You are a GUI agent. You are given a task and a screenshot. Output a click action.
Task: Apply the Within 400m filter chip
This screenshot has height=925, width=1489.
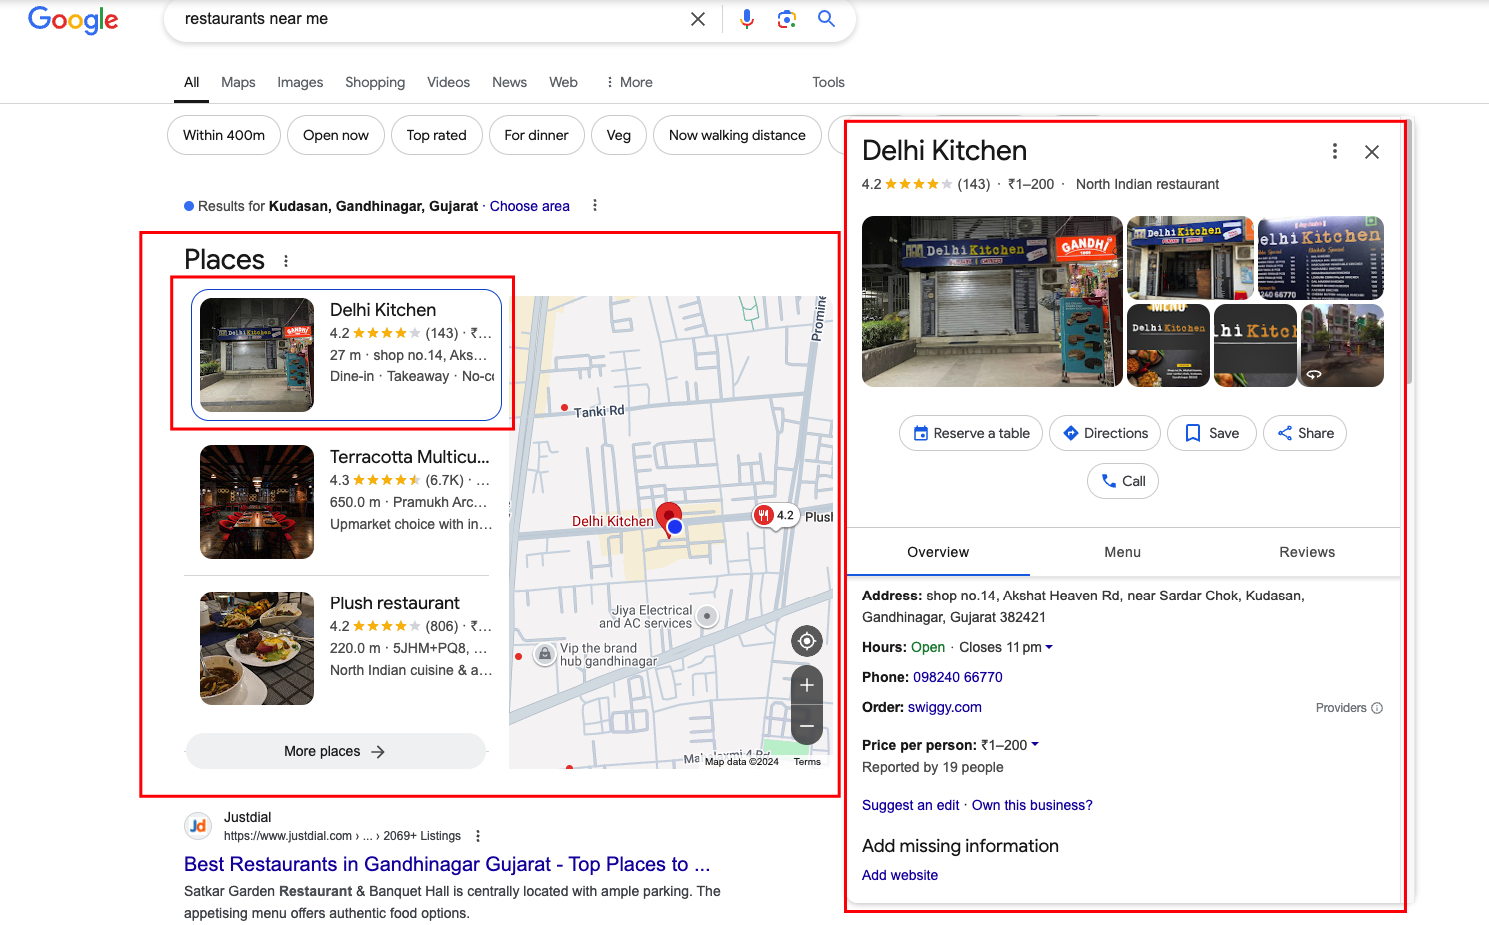224,135
